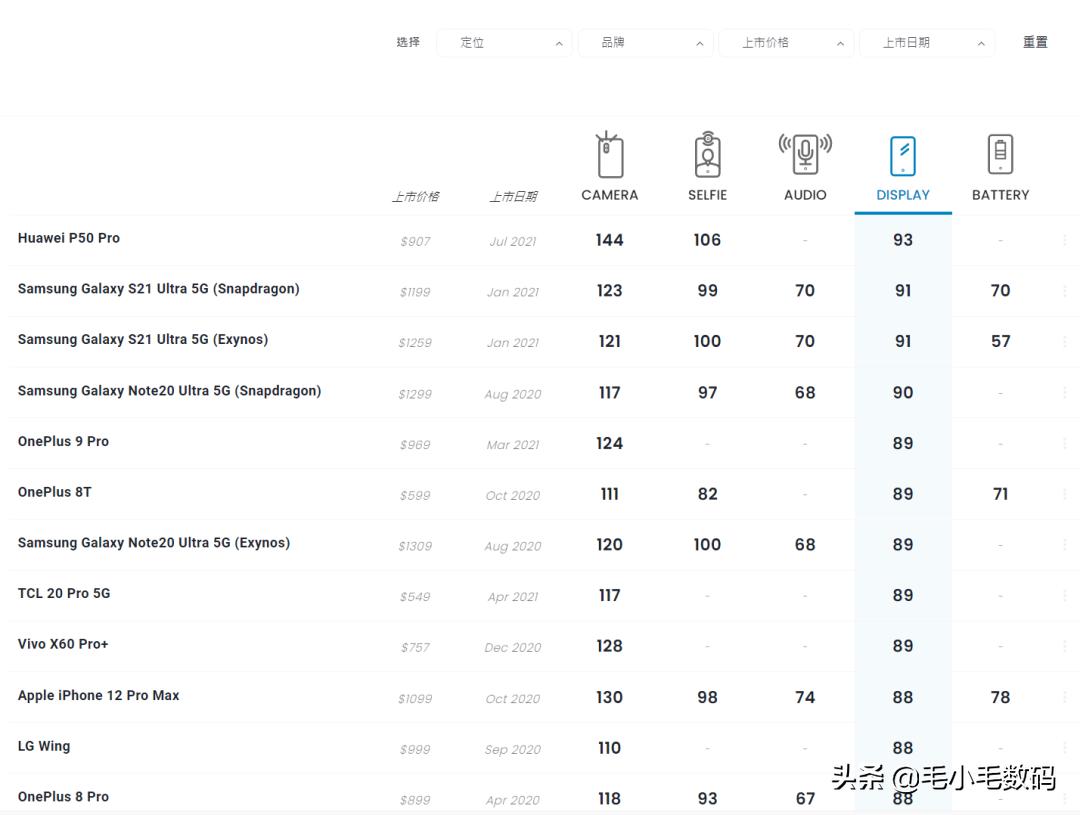Sort by SELFIE column label
1080x815 pixels.
tap(707, 195)
